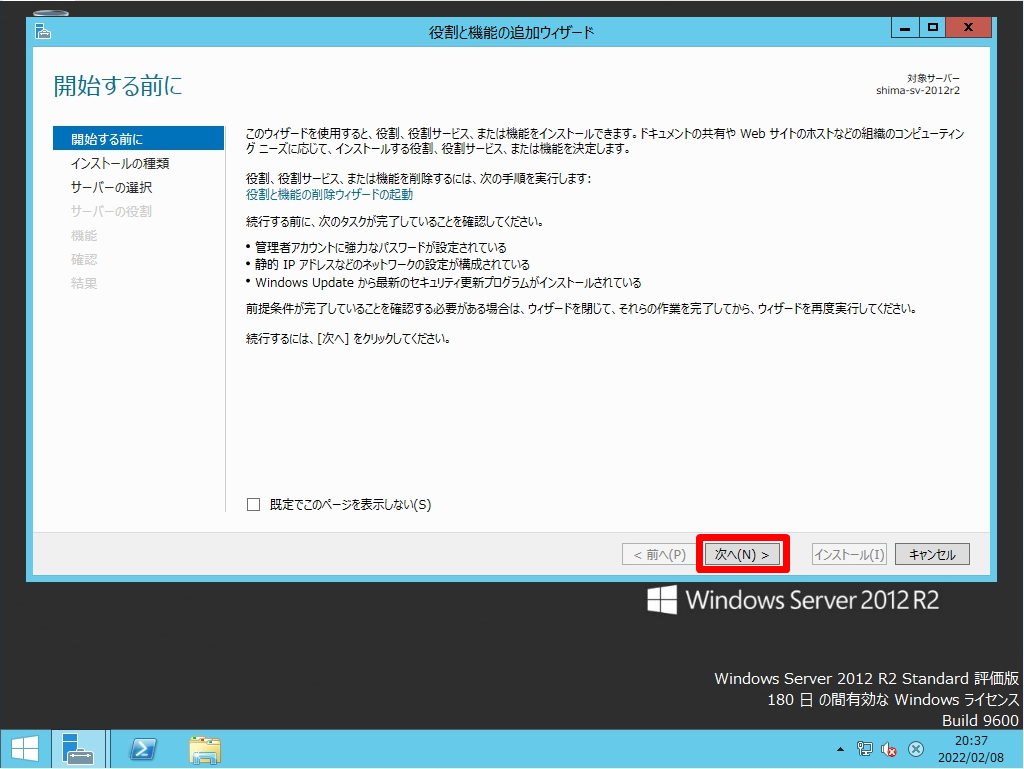This screenshot has height=769, width=1024.
Task: Click the < 前へ(P) button
Action: pos(660,554)
